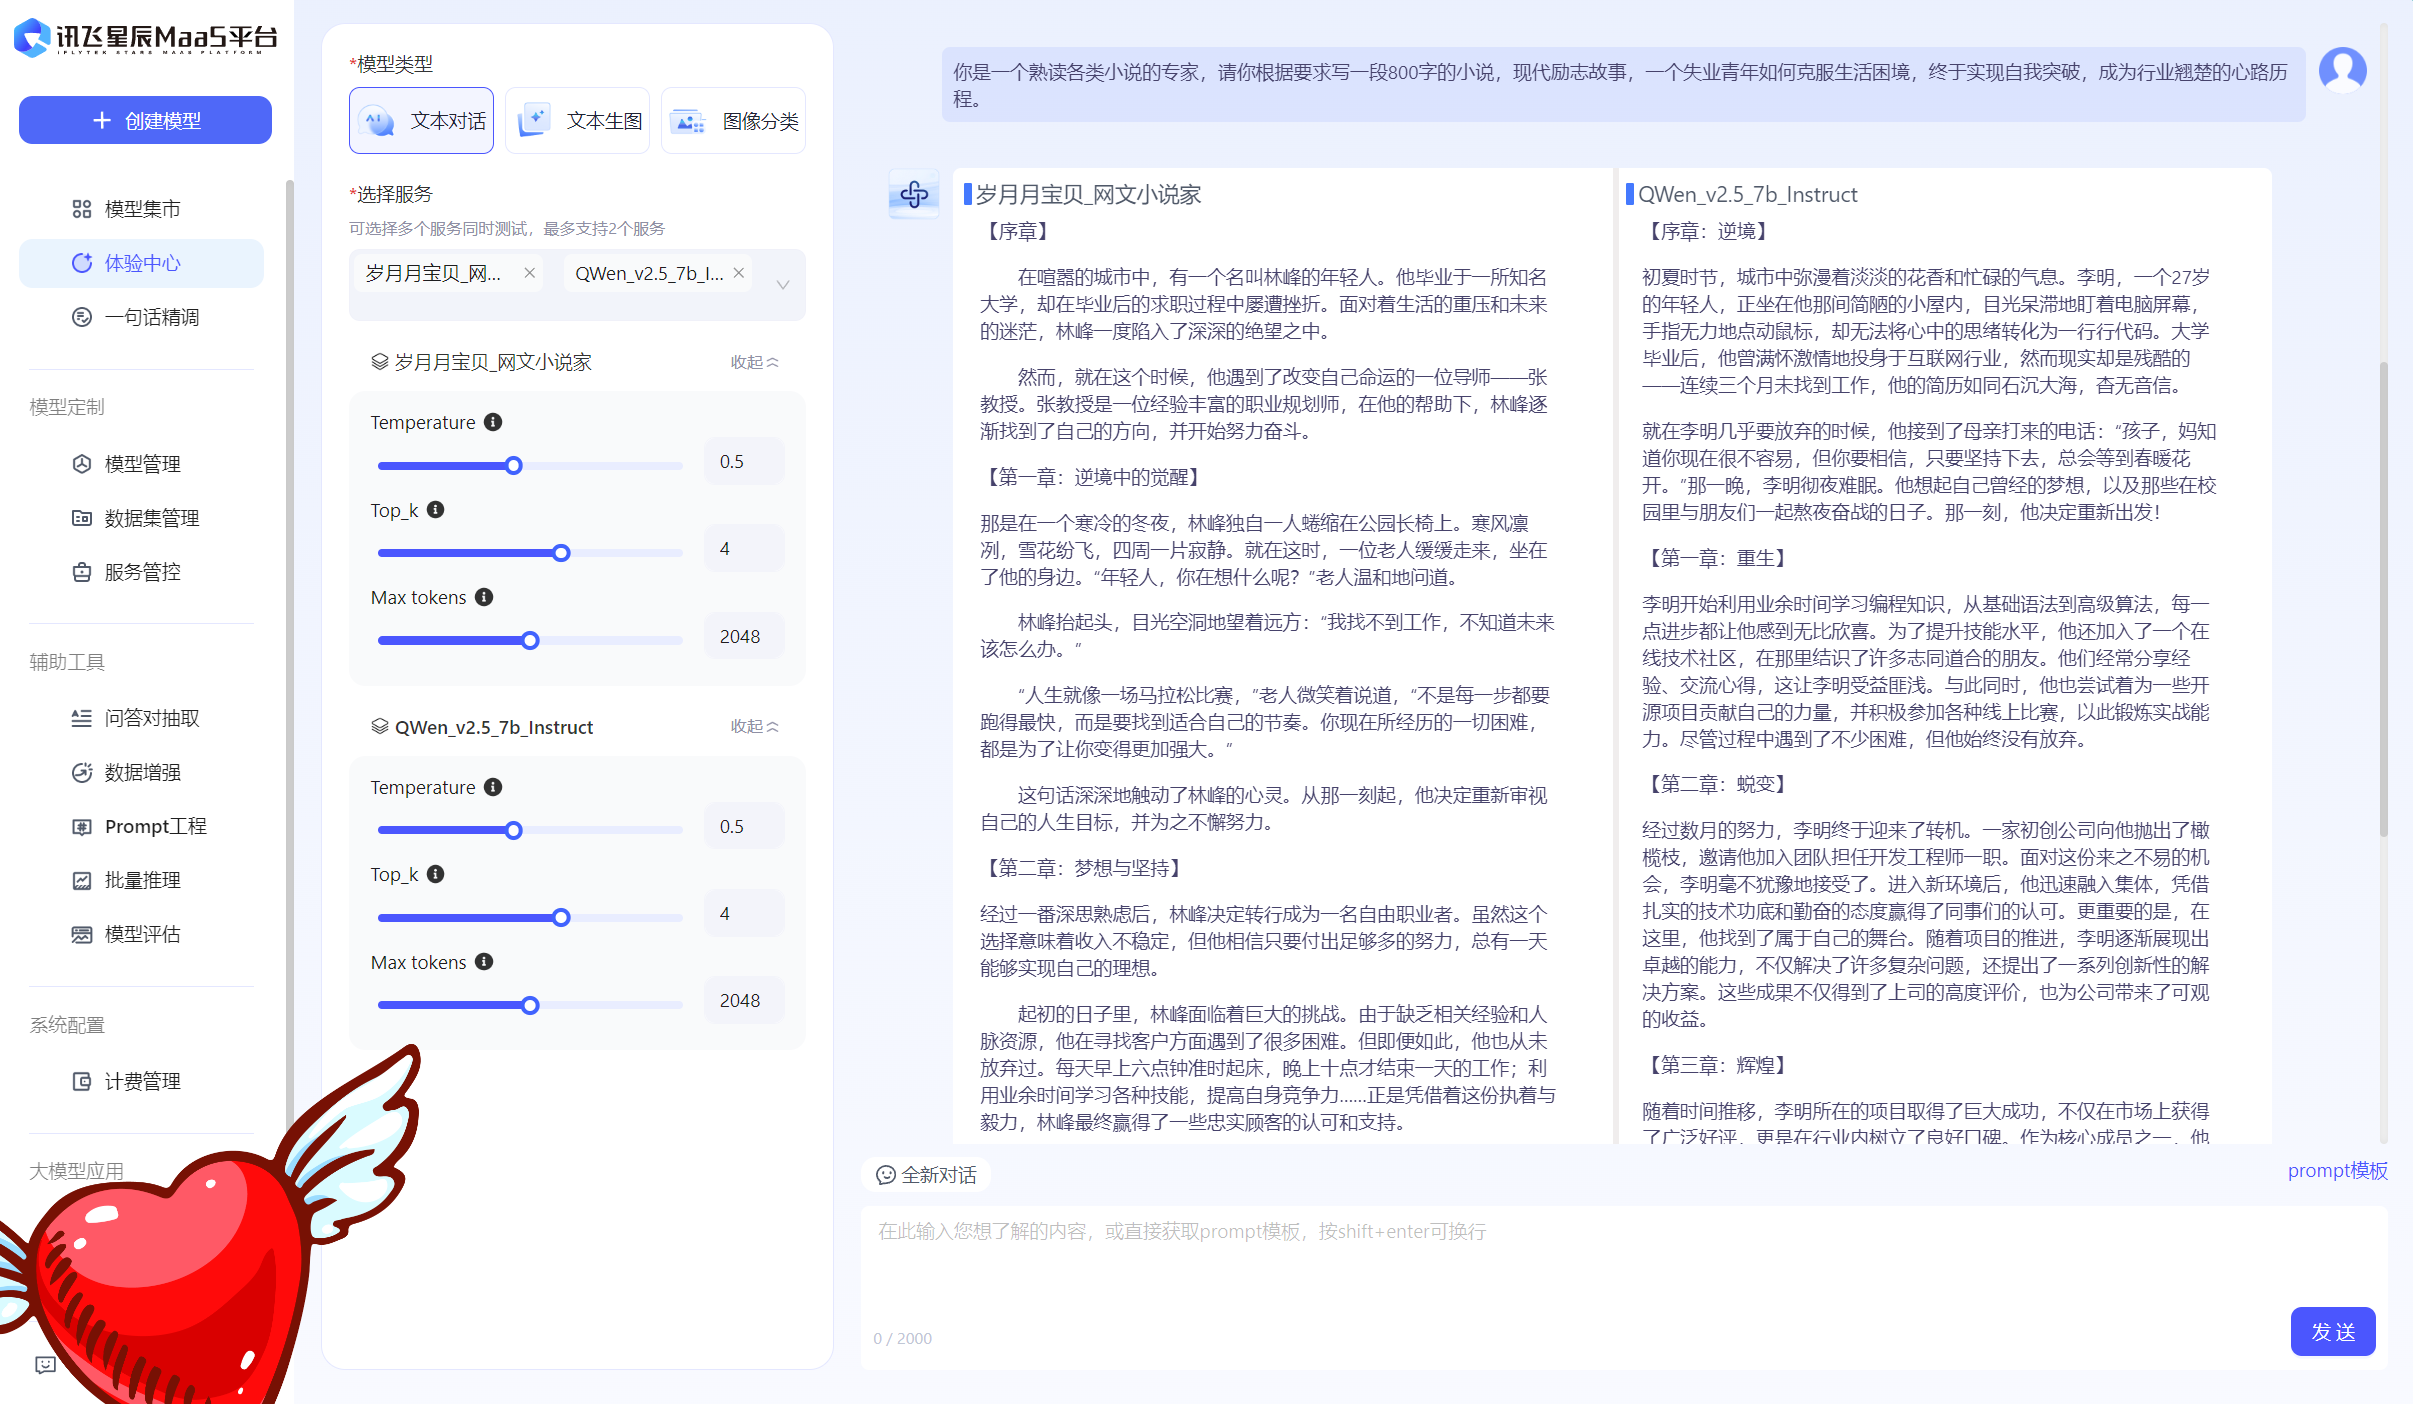This screenshot has height=1404, width=2413.
Task: Click the info icon for QWen Temperature
Action: 493,787
